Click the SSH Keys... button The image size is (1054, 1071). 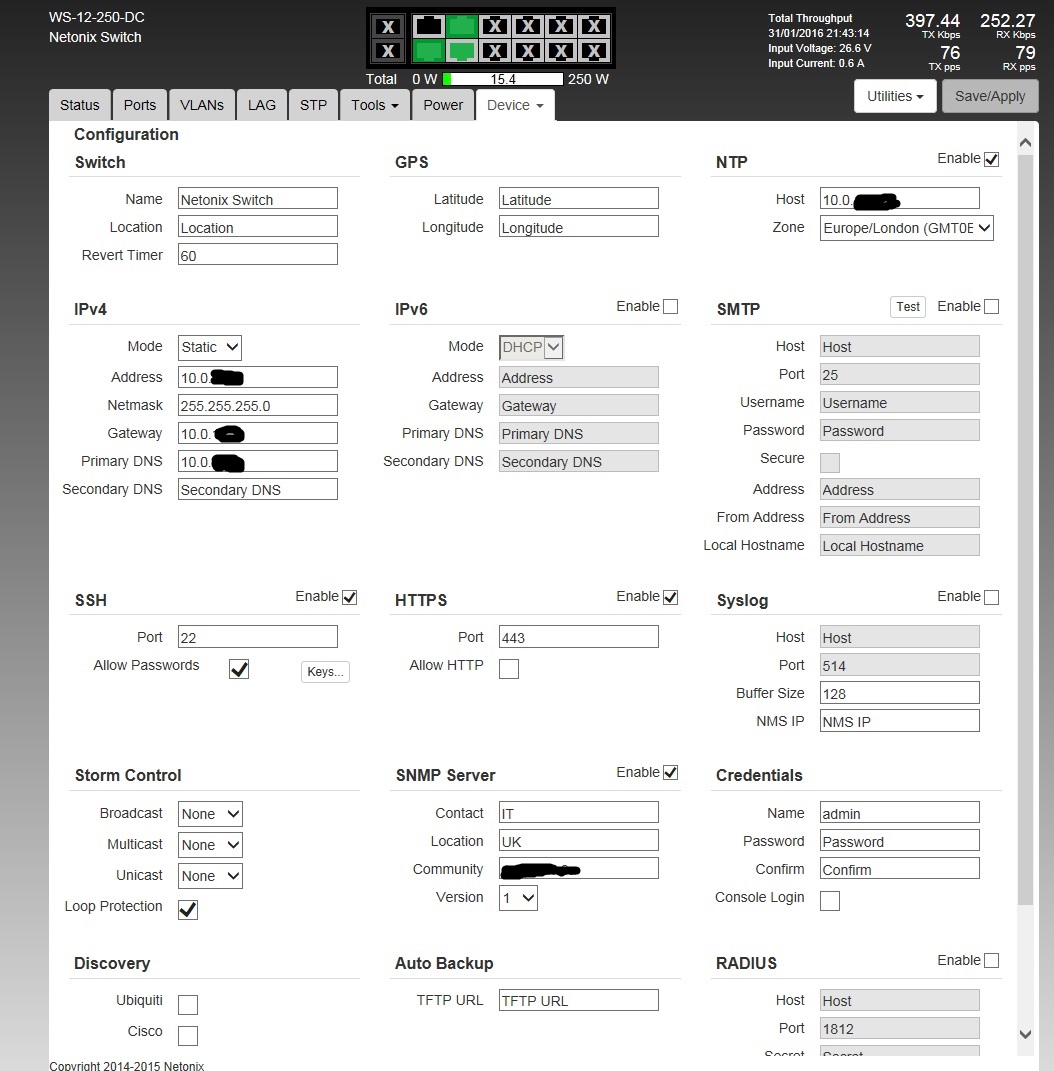(x=325, y=672)
